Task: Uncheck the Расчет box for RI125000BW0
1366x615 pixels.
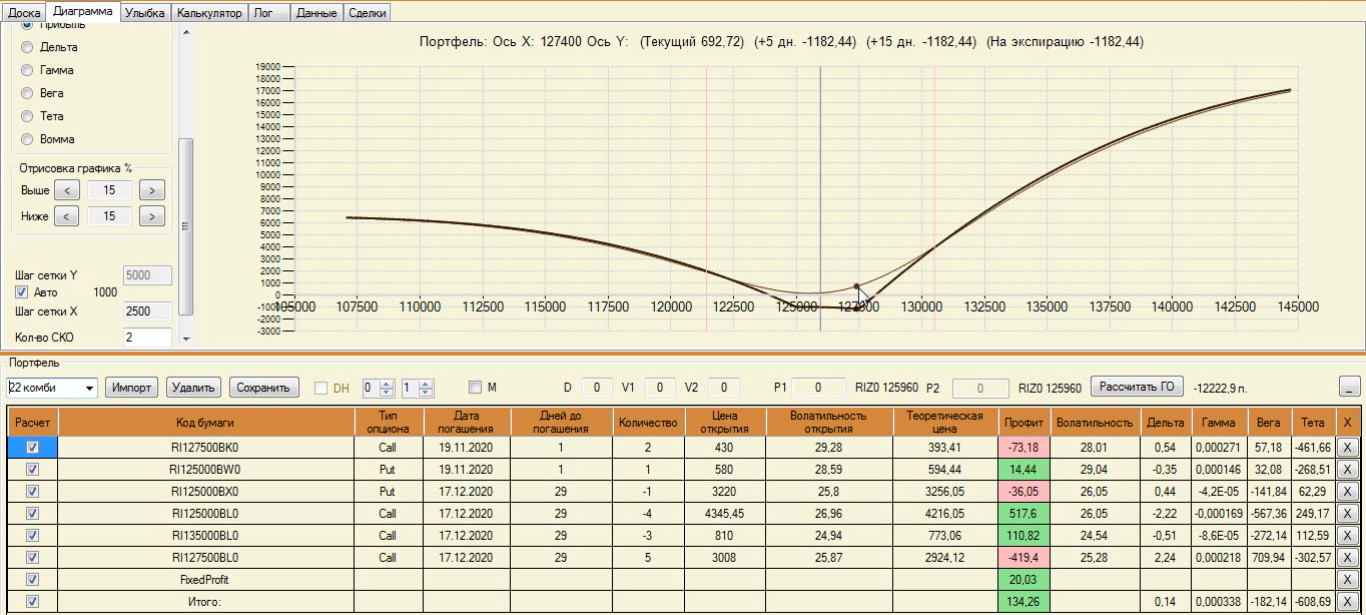Action: click(32, 469)
